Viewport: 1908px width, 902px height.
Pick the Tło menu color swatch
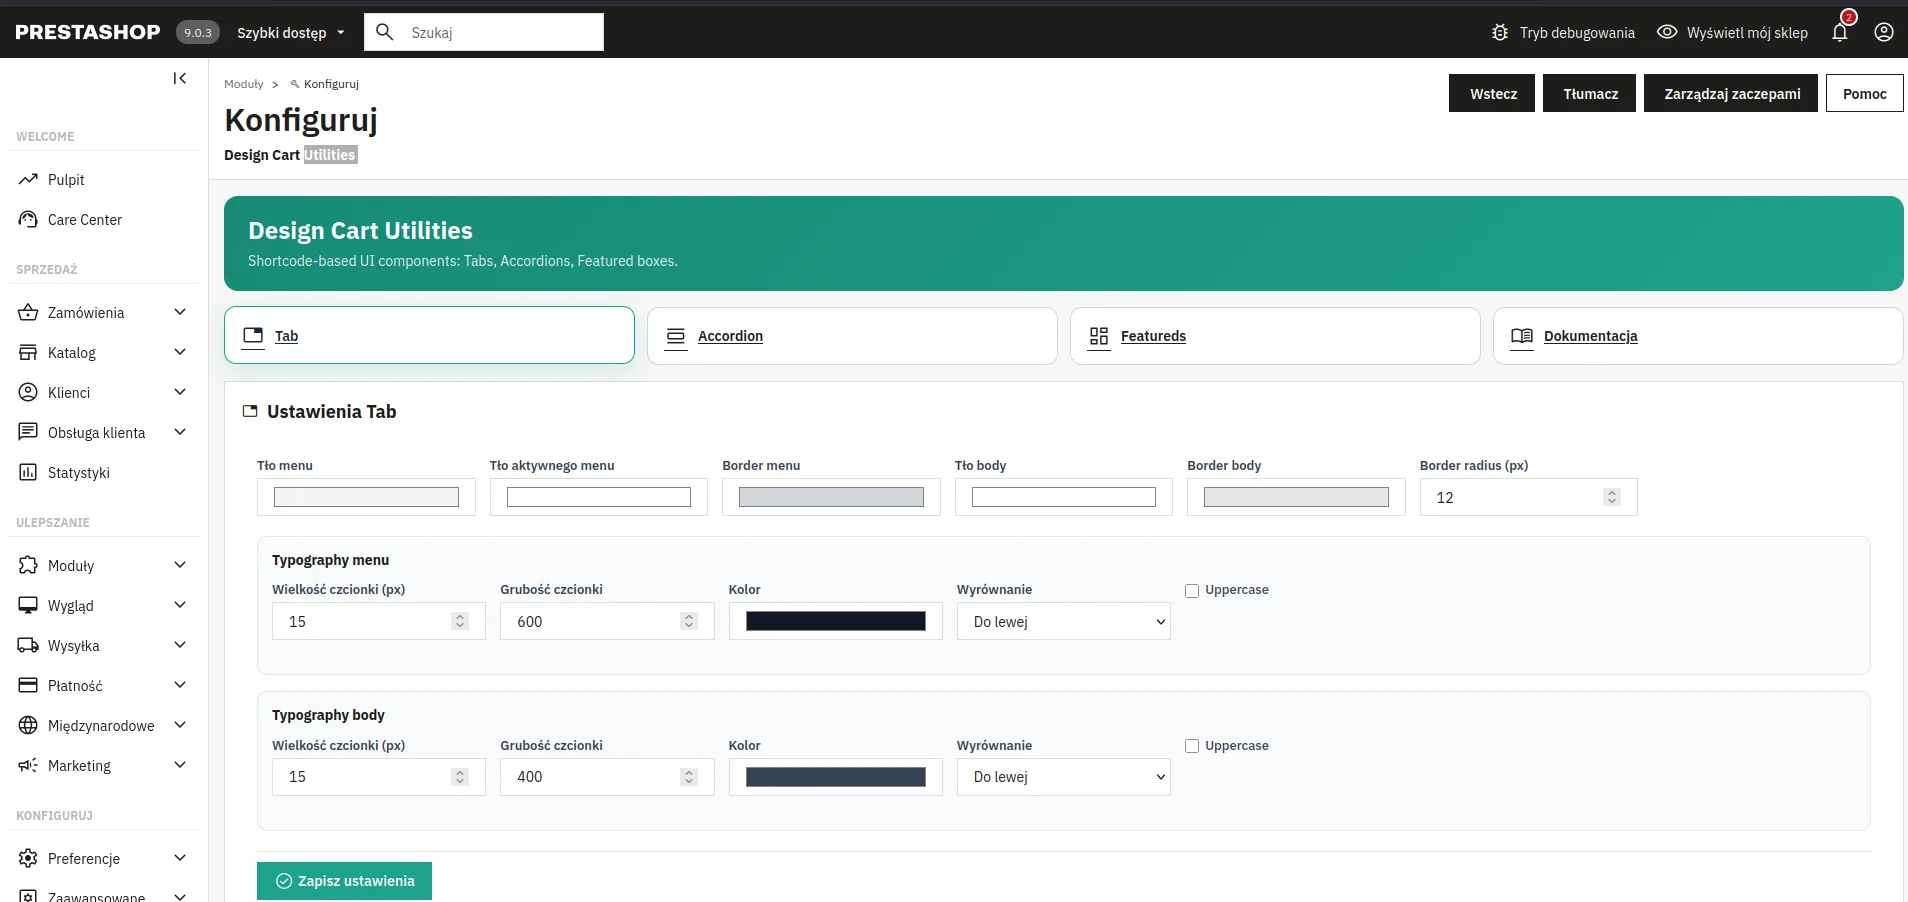pos(366,497)
